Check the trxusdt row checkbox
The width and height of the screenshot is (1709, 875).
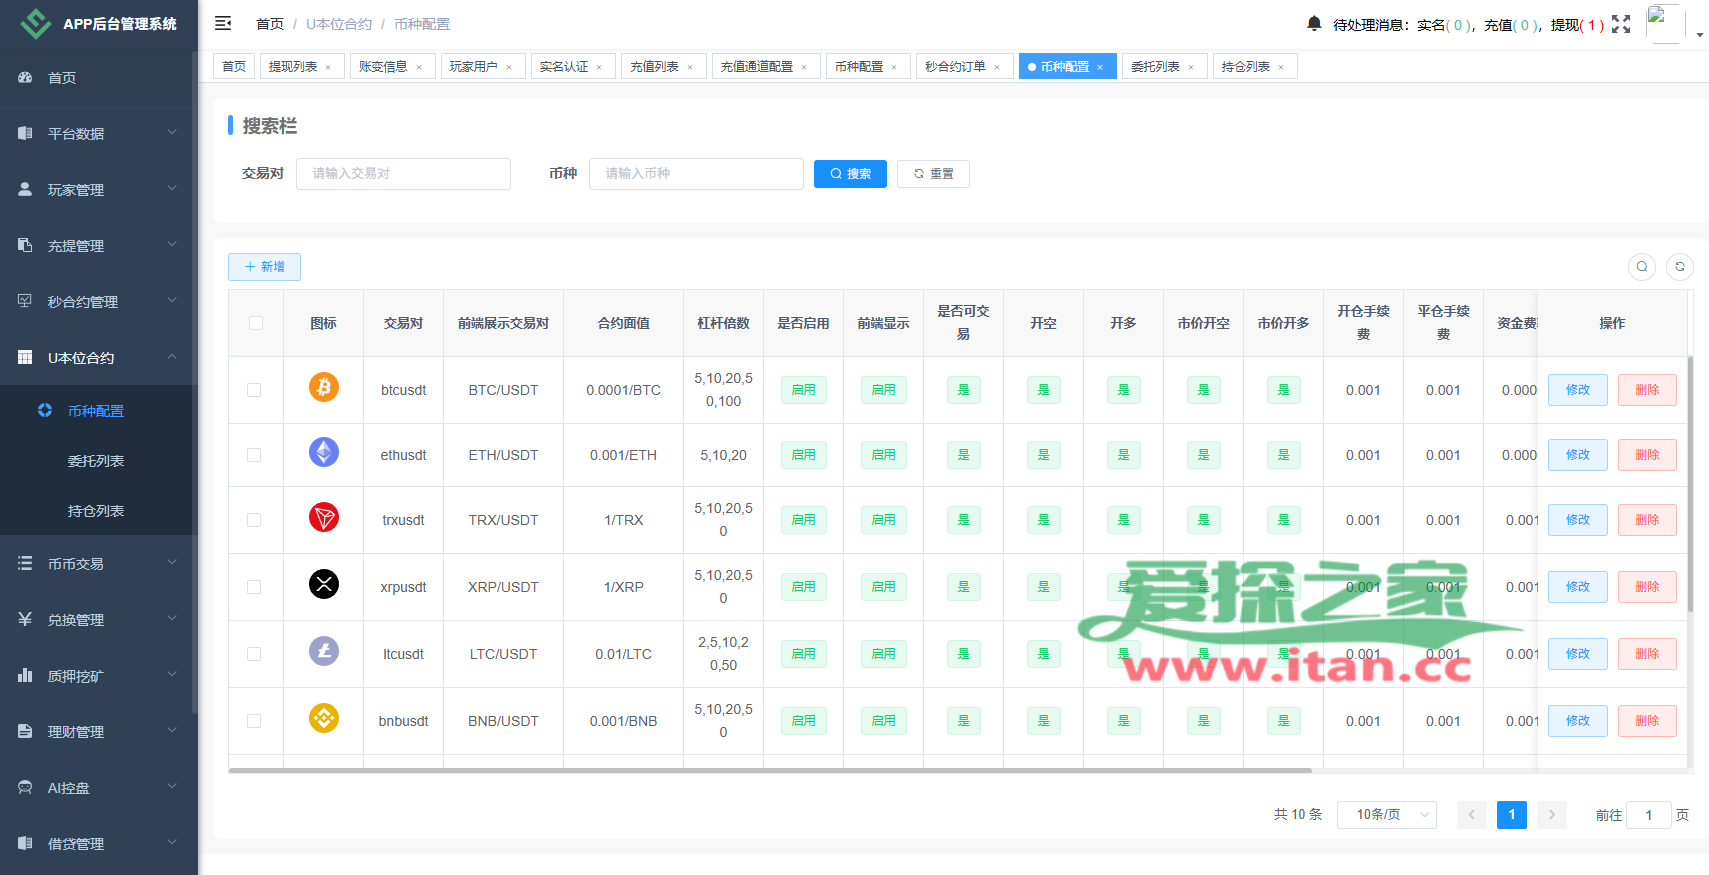[x=254, y=520]
